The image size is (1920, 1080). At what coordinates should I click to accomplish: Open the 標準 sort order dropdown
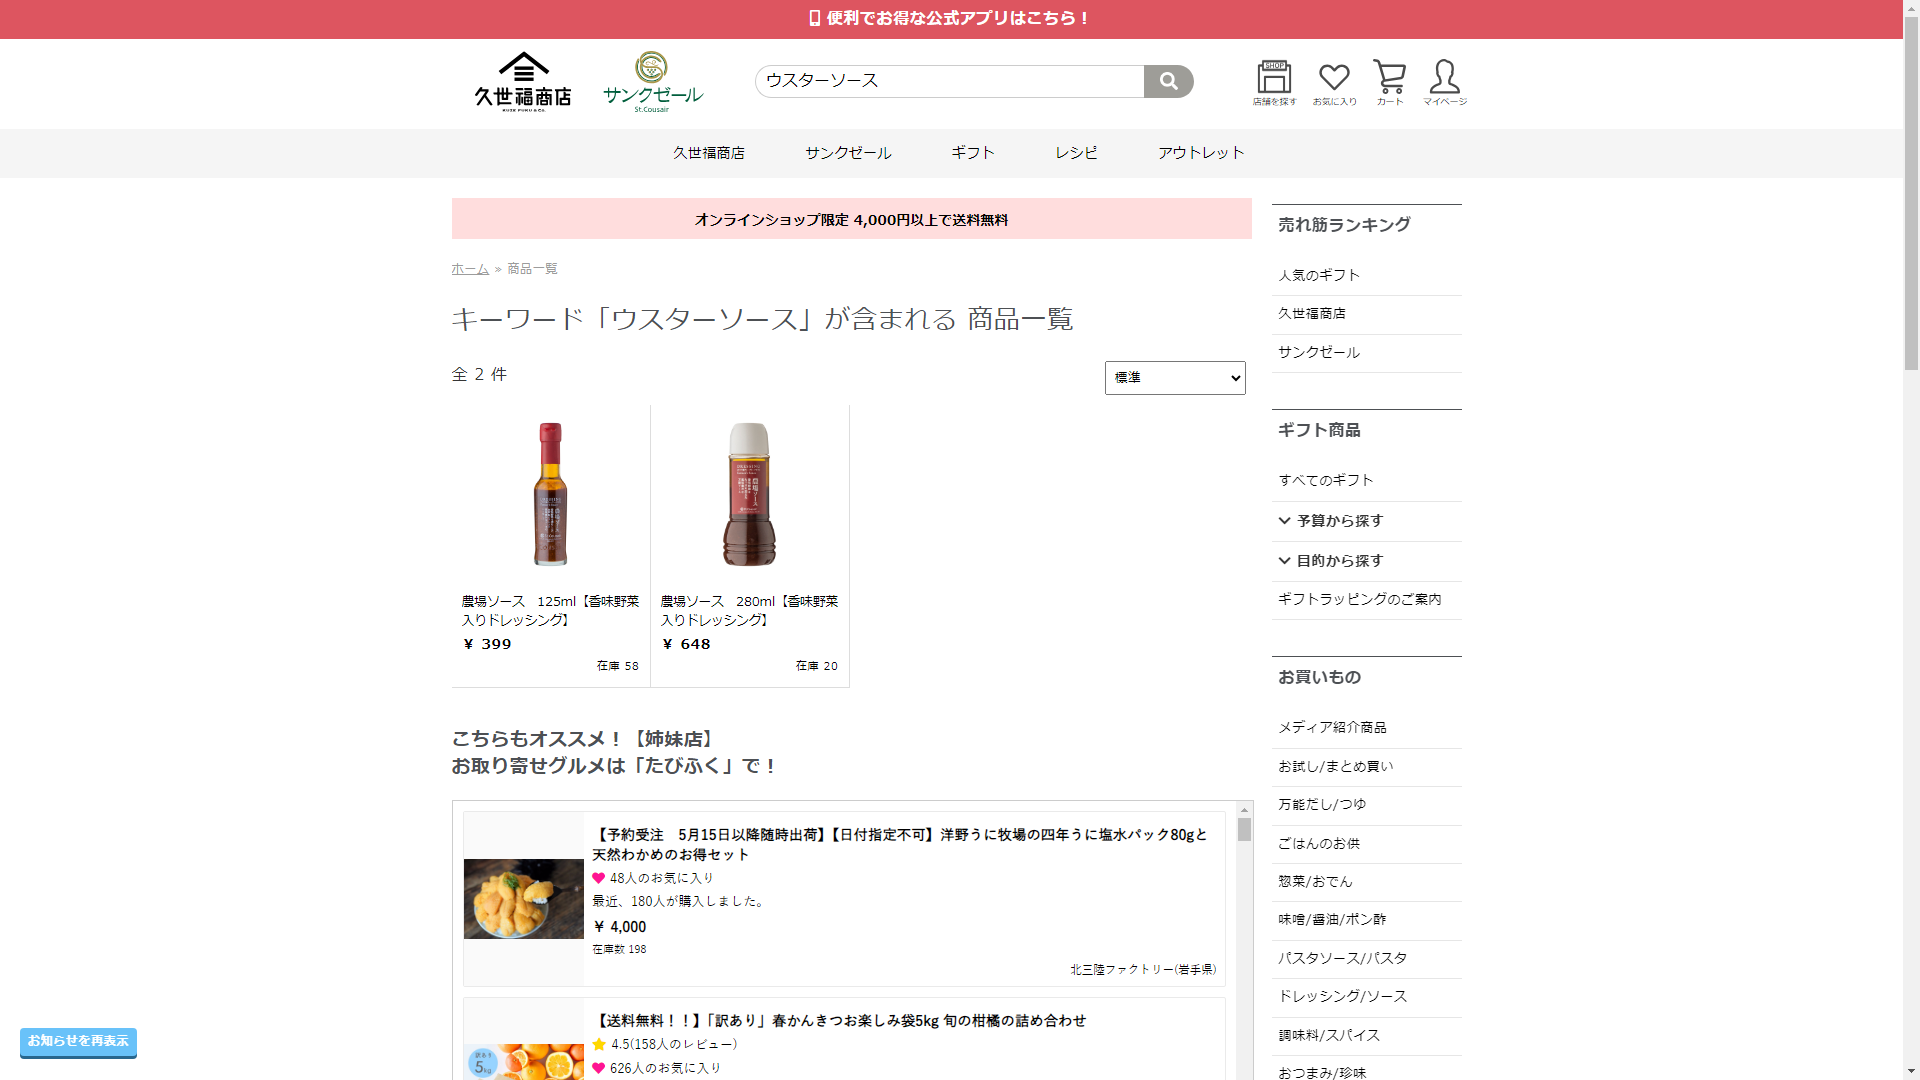tap(1175, 378)
